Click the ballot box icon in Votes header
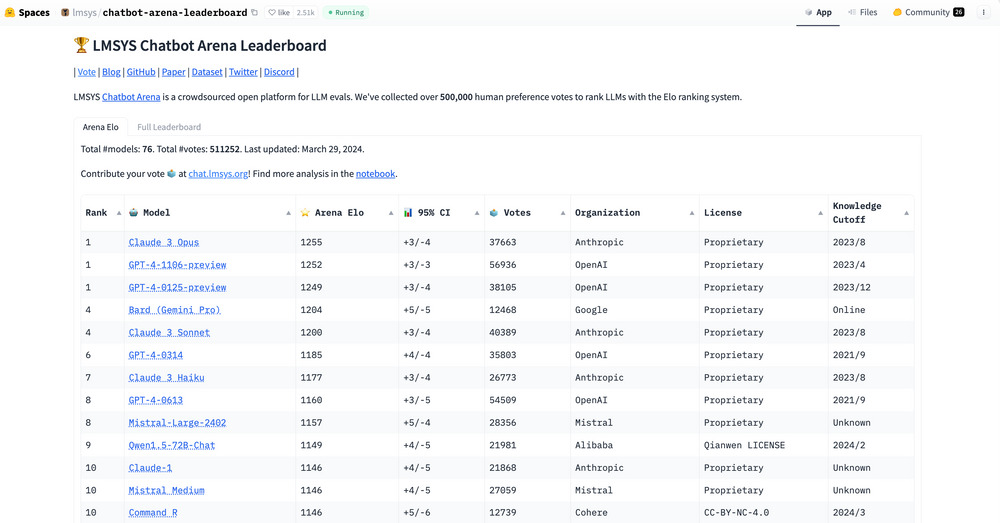The width and height of the screenshot is (1000, 523). pyautogui.click(x=494, y=212)
